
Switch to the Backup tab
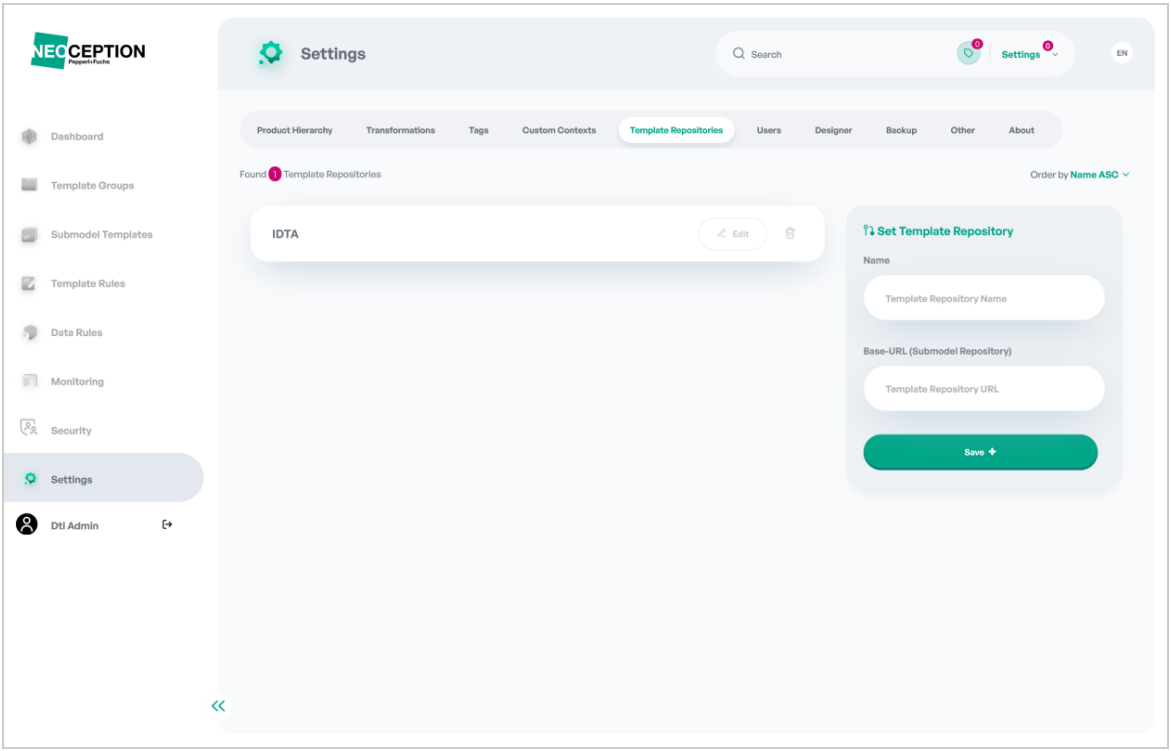click(901, 130)
